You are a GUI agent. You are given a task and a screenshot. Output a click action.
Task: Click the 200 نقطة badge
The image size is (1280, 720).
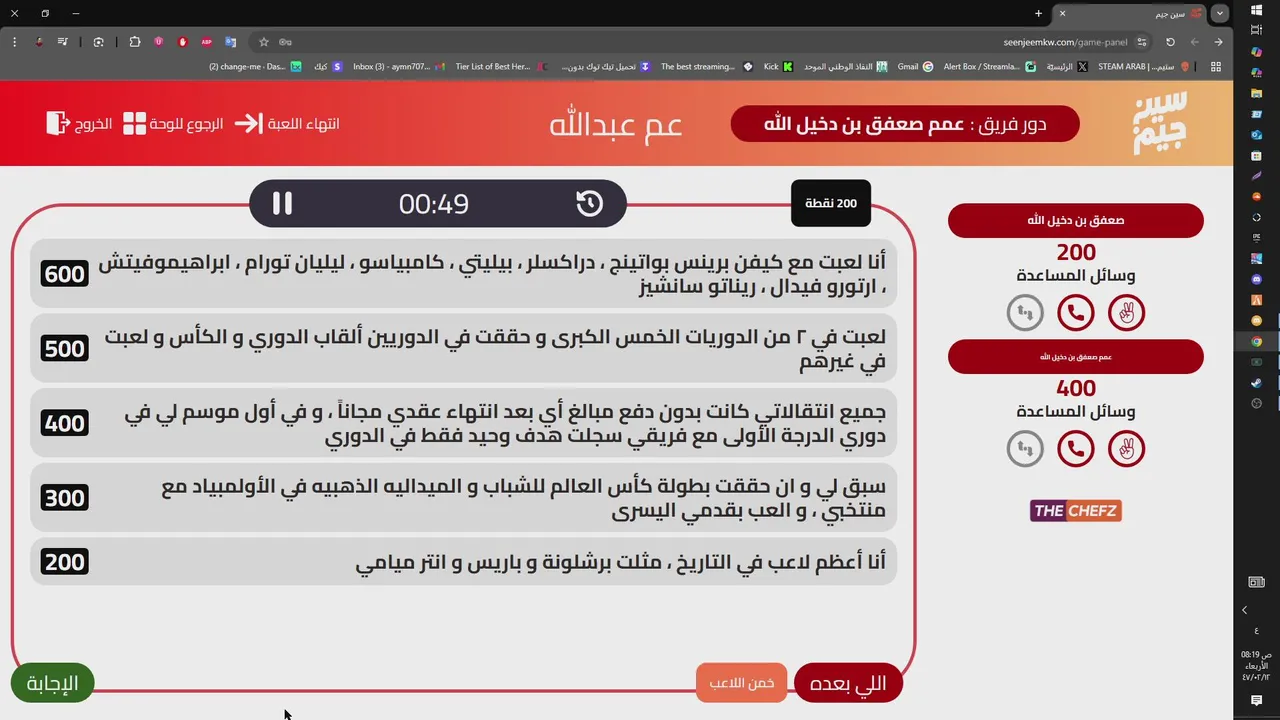pos(831,203)
